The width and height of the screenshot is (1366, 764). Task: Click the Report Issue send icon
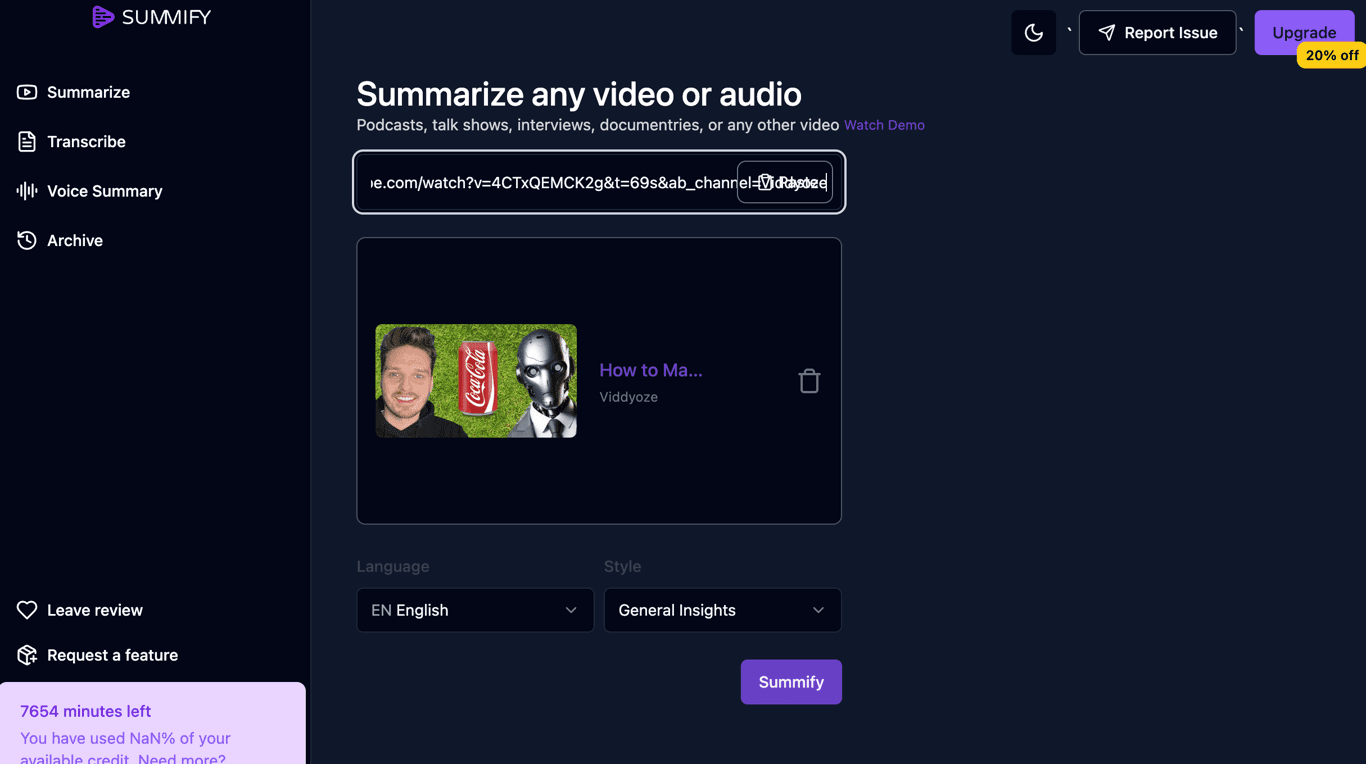click(1106, 32)
